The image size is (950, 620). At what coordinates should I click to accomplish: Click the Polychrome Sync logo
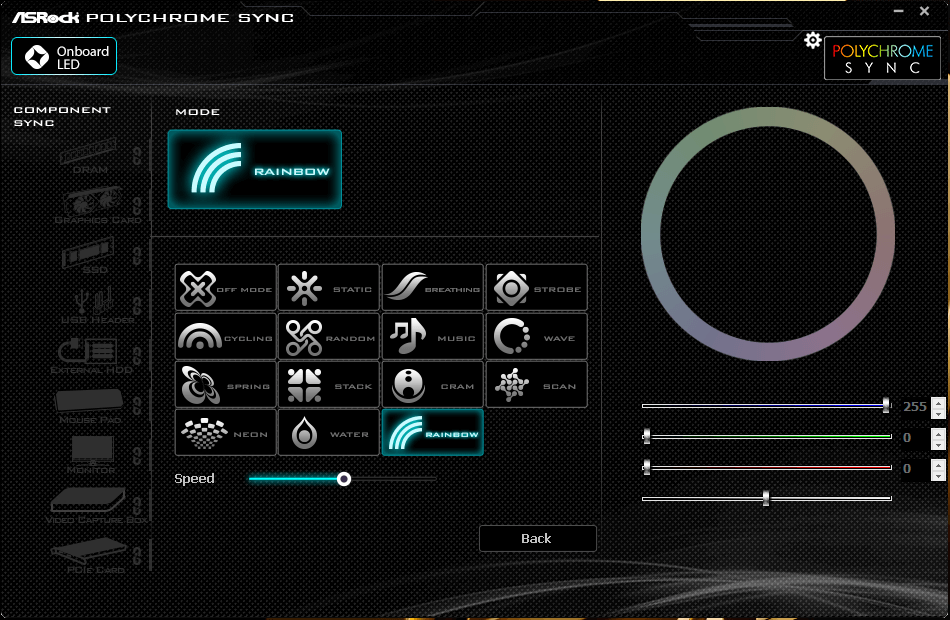tap(882, 58)
